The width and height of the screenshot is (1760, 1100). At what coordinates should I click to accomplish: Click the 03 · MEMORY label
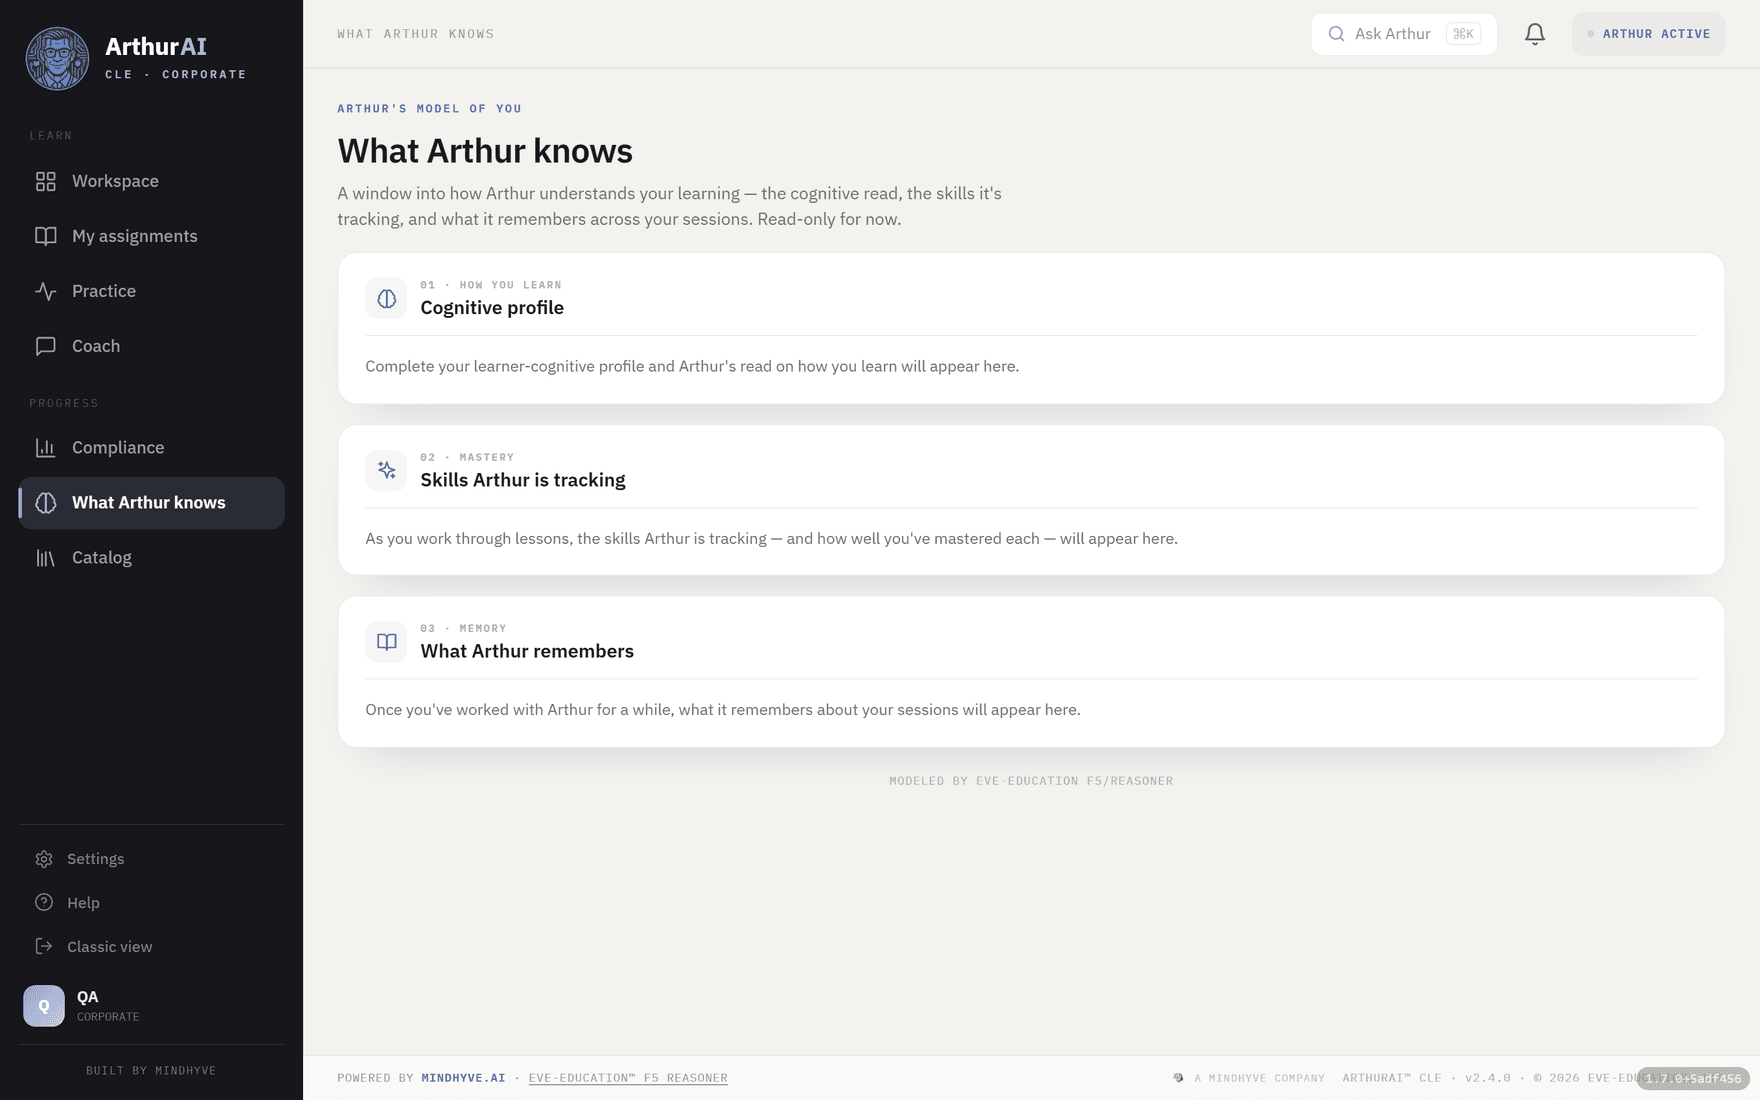coord(463,628)
